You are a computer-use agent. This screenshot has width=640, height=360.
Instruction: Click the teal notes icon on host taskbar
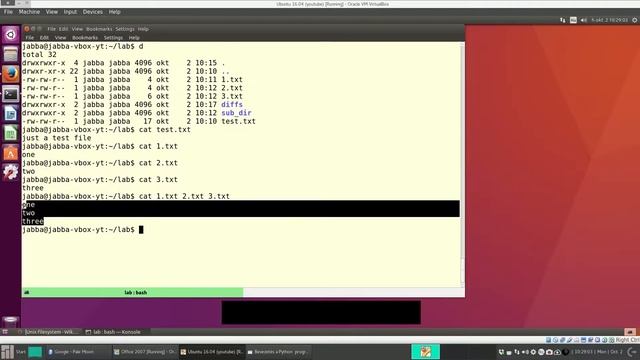coord(425,352)
